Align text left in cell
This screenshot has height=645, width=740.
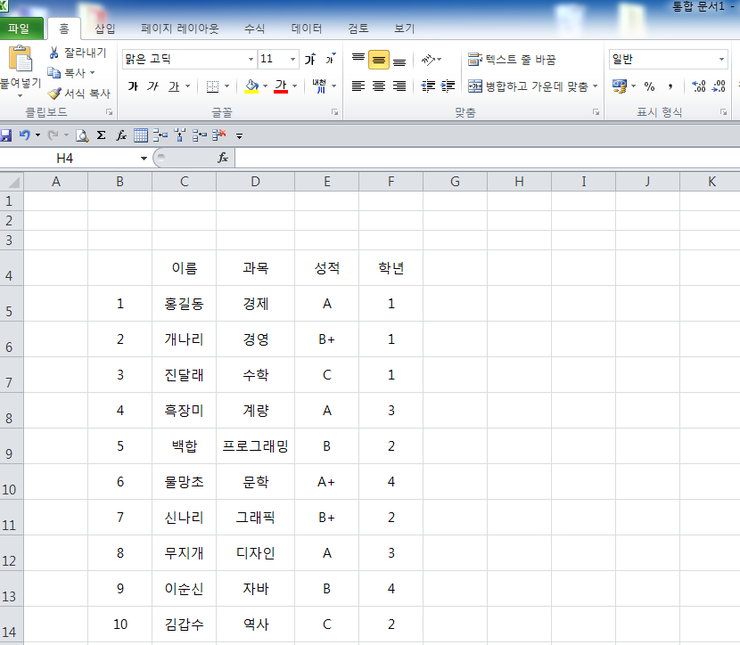point(358,86)
